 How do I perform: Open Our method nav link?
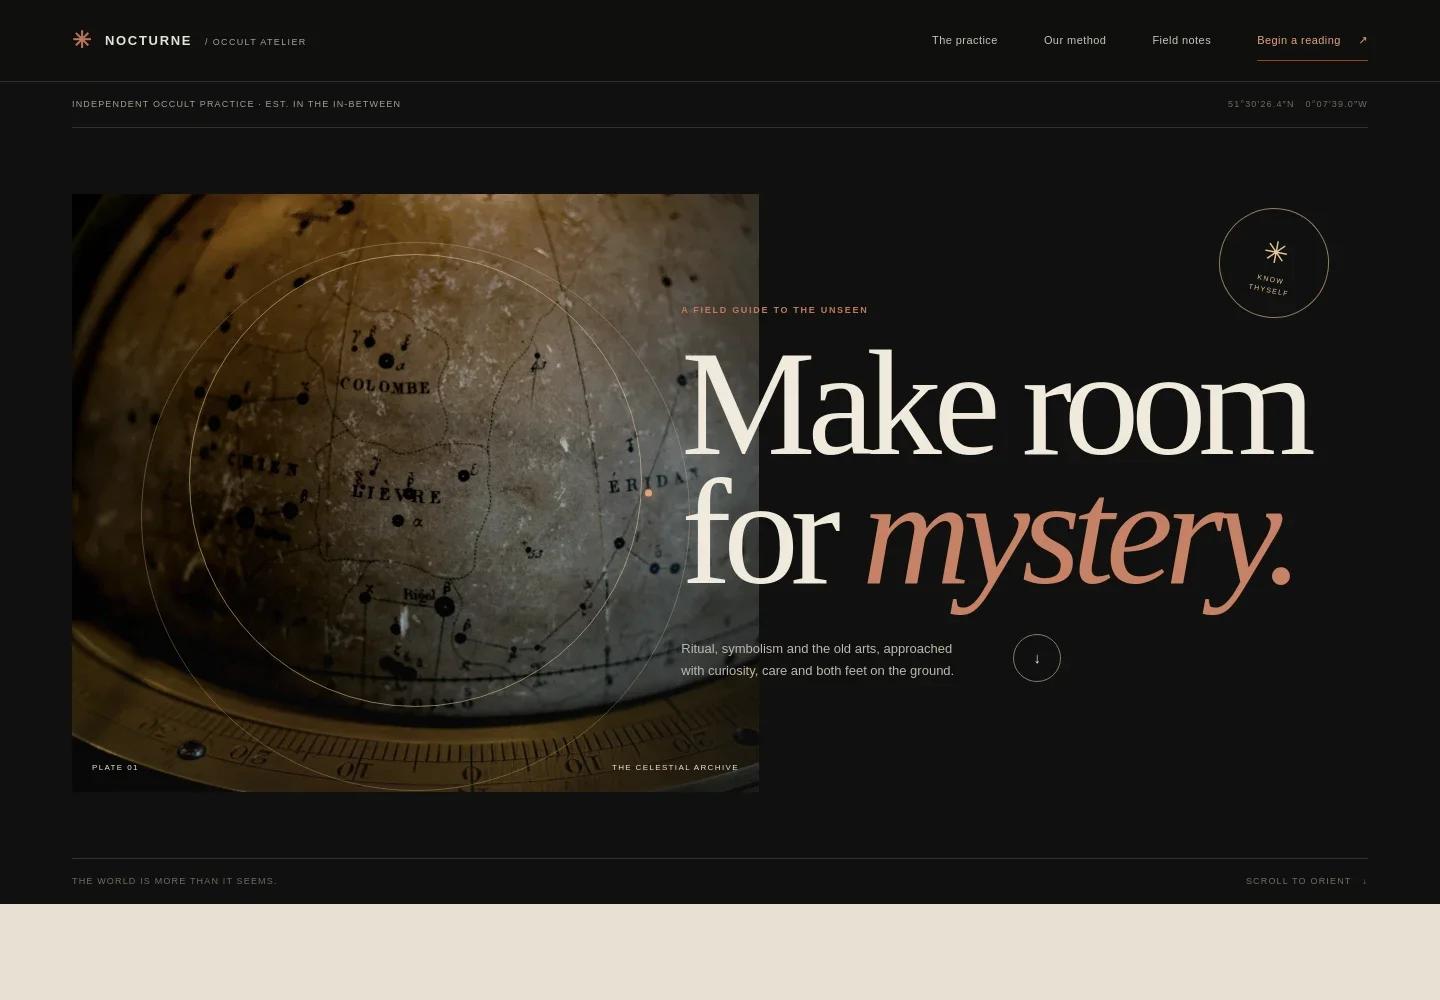coord(1075,40)
